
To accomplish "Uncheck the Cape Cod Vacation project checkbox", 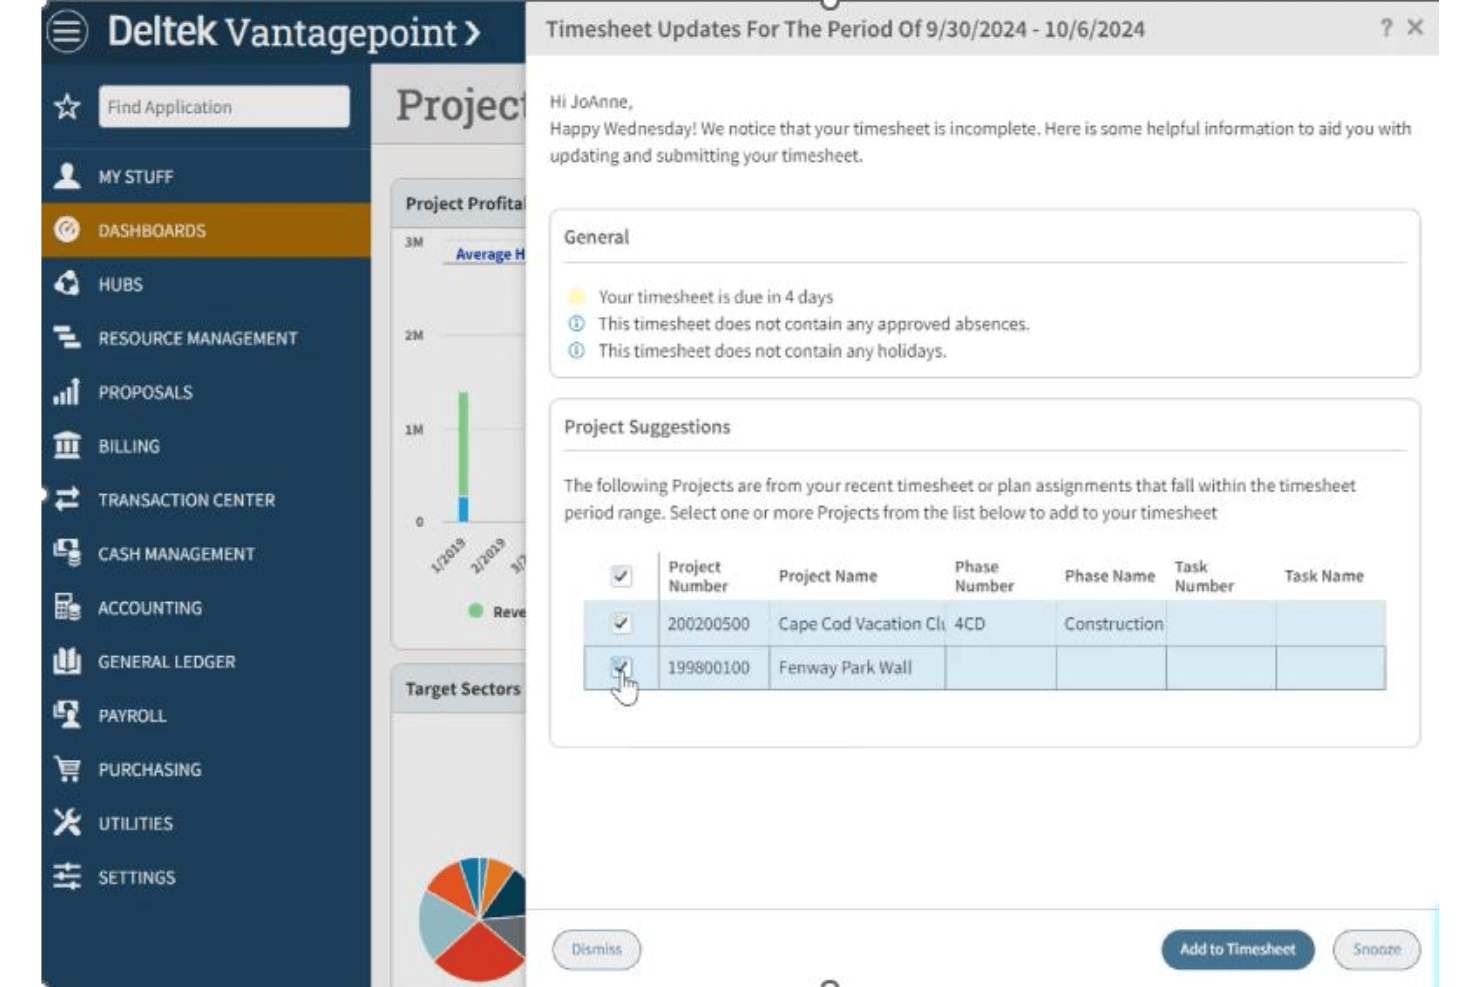I will coord(621,623).
